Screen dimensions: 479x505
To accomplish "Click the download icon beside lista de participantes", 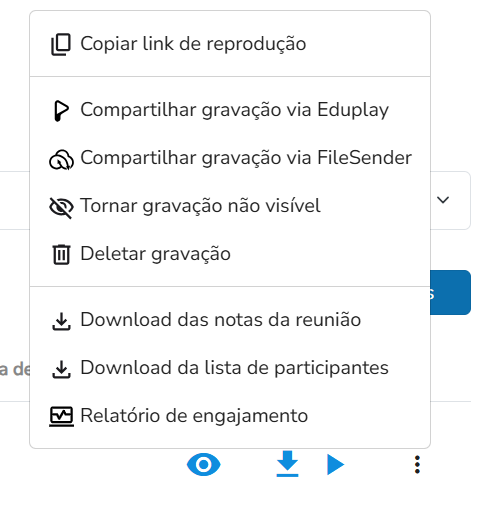I will [x=61, y=369].
